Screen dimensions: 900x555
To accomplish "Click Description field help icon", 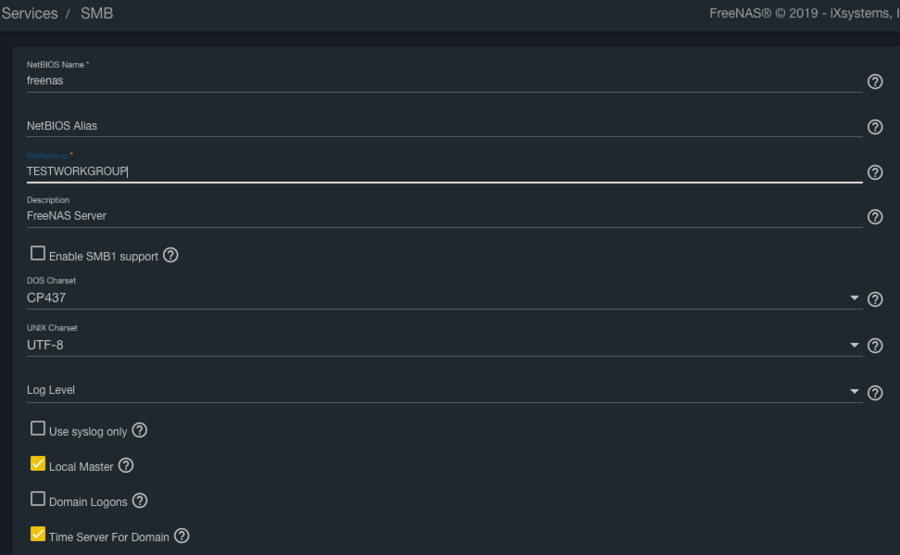I will tap(875, 217).
